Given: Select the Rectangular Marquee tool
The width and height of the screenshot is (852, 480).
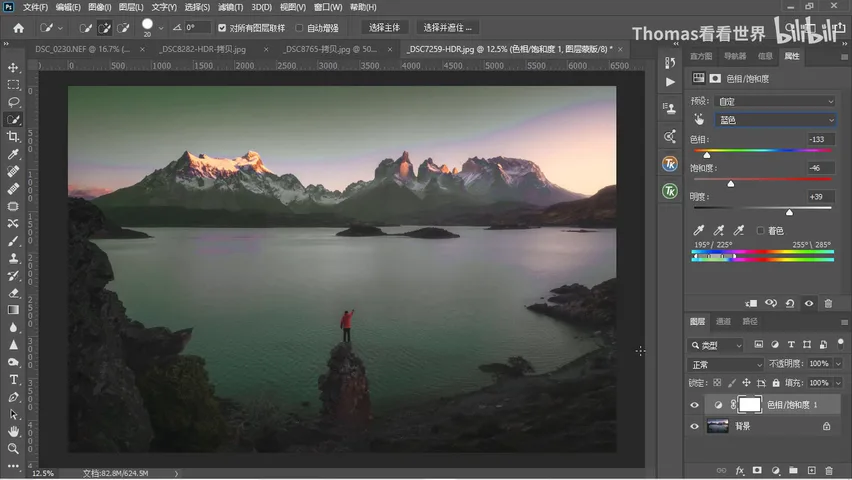Looking at the screenshot, I should pos(14,85).
